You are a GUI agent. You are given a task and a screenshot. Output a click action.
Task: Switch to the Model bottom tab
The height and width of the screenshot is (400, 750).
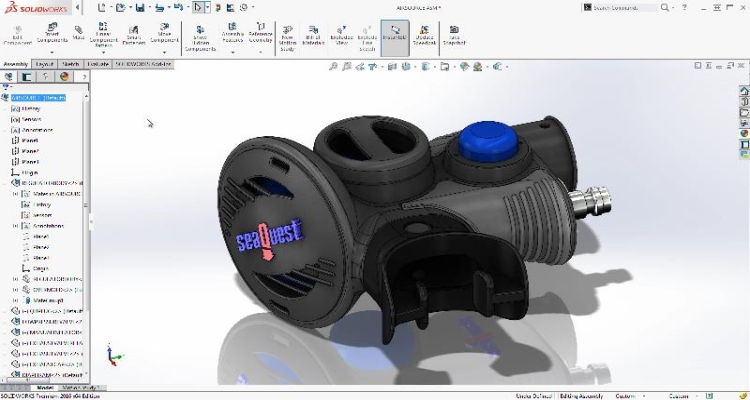(45, 388)
